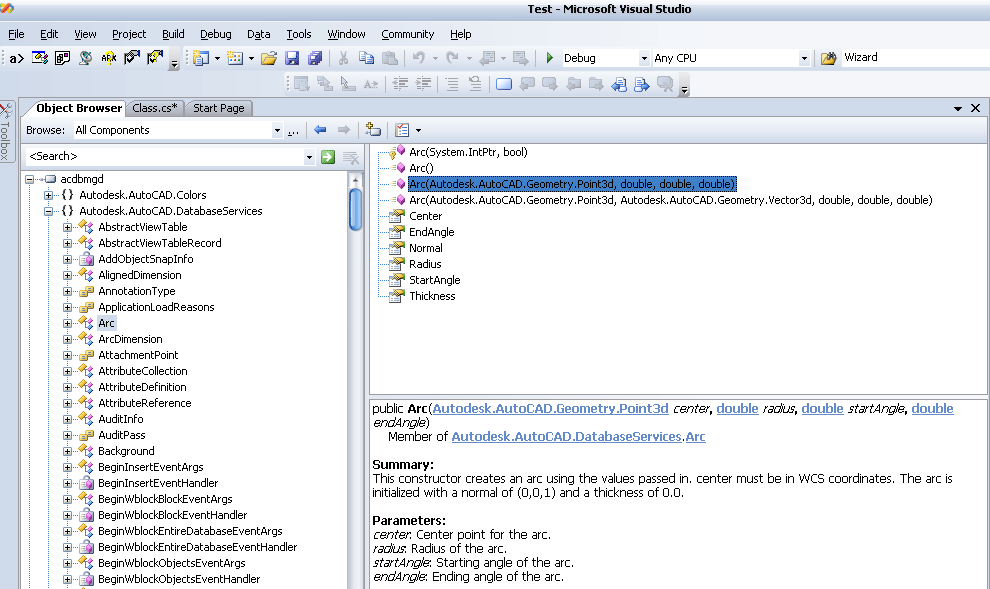
Task: Click the Undo arrow icon
Action: pyautogui.click(x=419, y=58)
